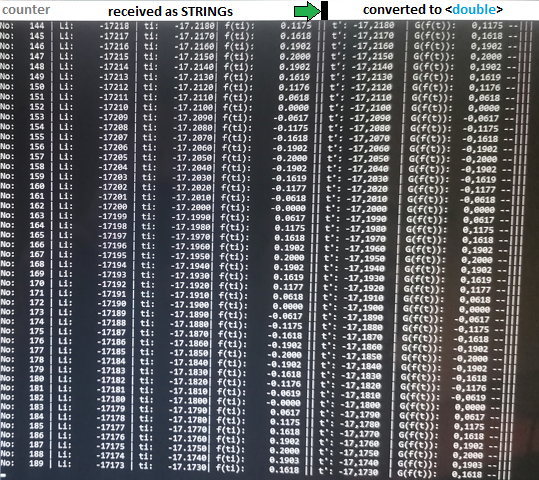Click f(ti) value -0.2000 in row 157
539x480 pixels.
click(x=289, y=158)
